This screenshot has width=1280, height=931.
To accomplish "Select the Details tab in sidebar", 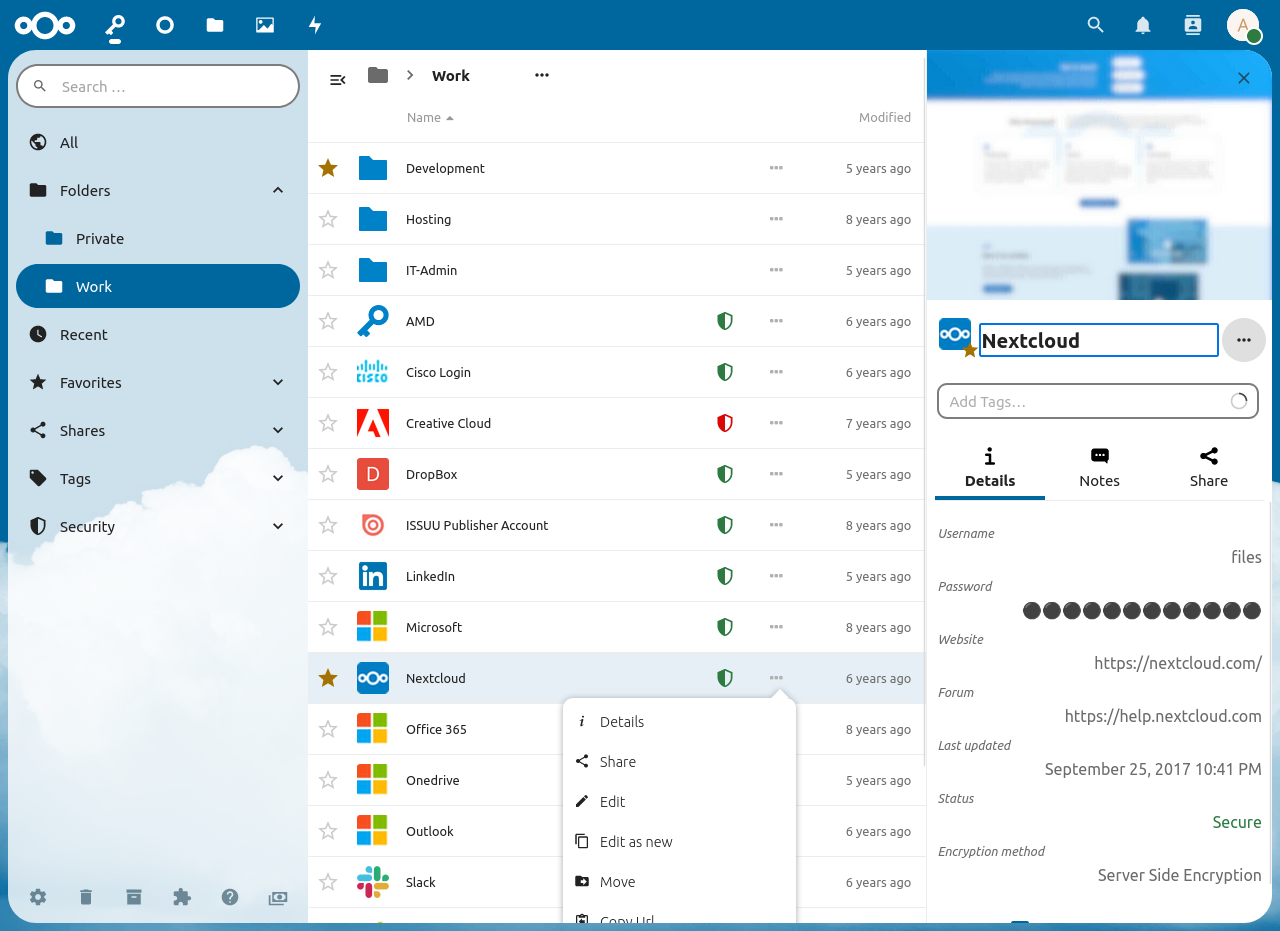I will [x=990, y=468].
